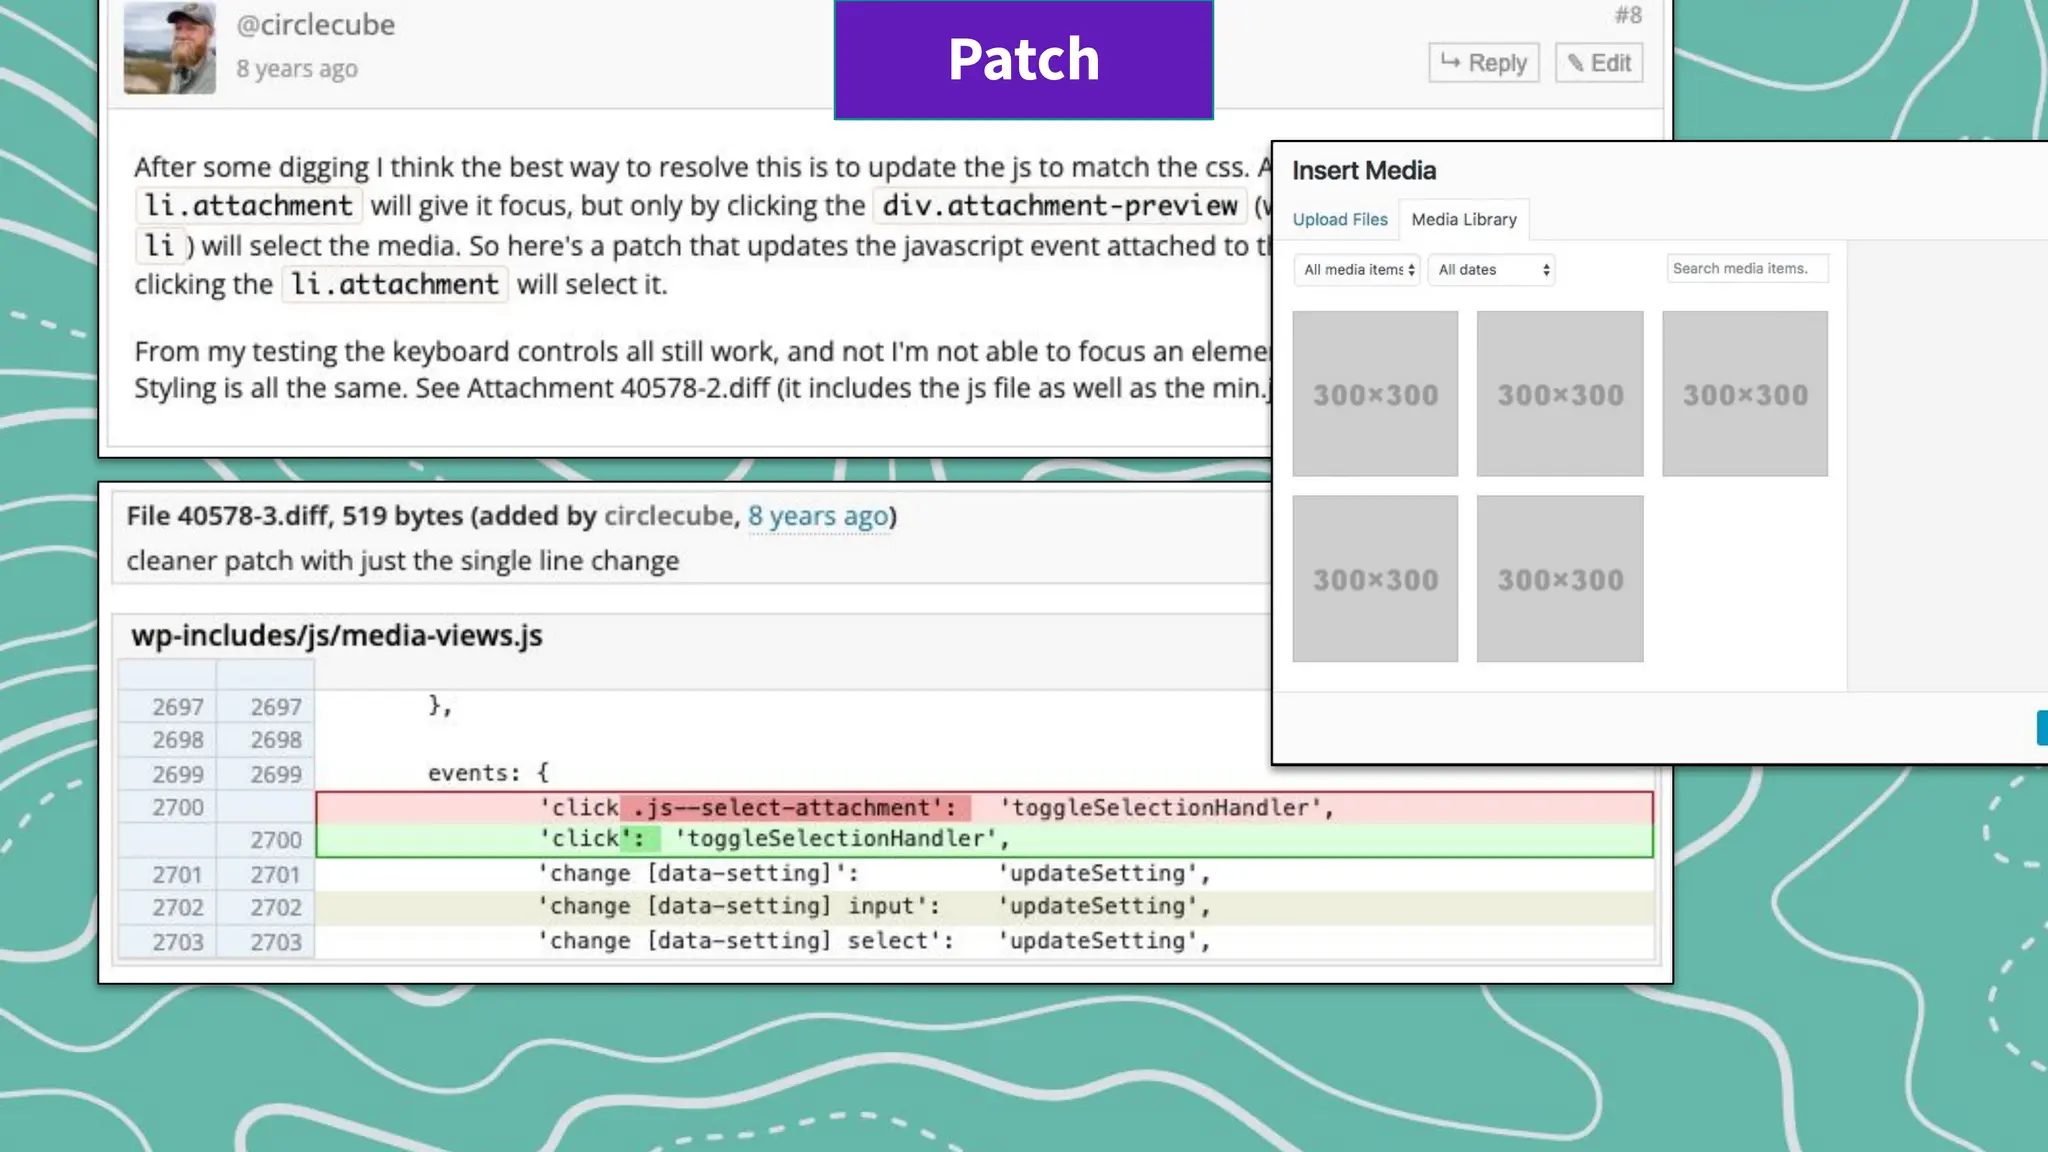
Task: Click circlecube author link in file header
Action: coord(668,516)
